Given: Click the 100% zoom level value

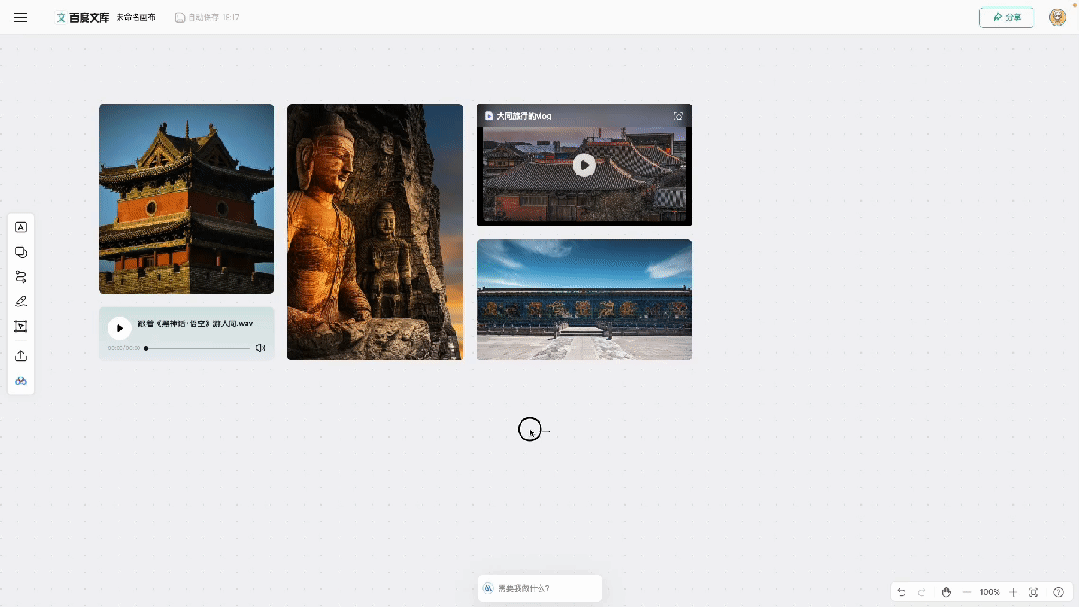Looking at the screenshot, I should pos(990,592).
